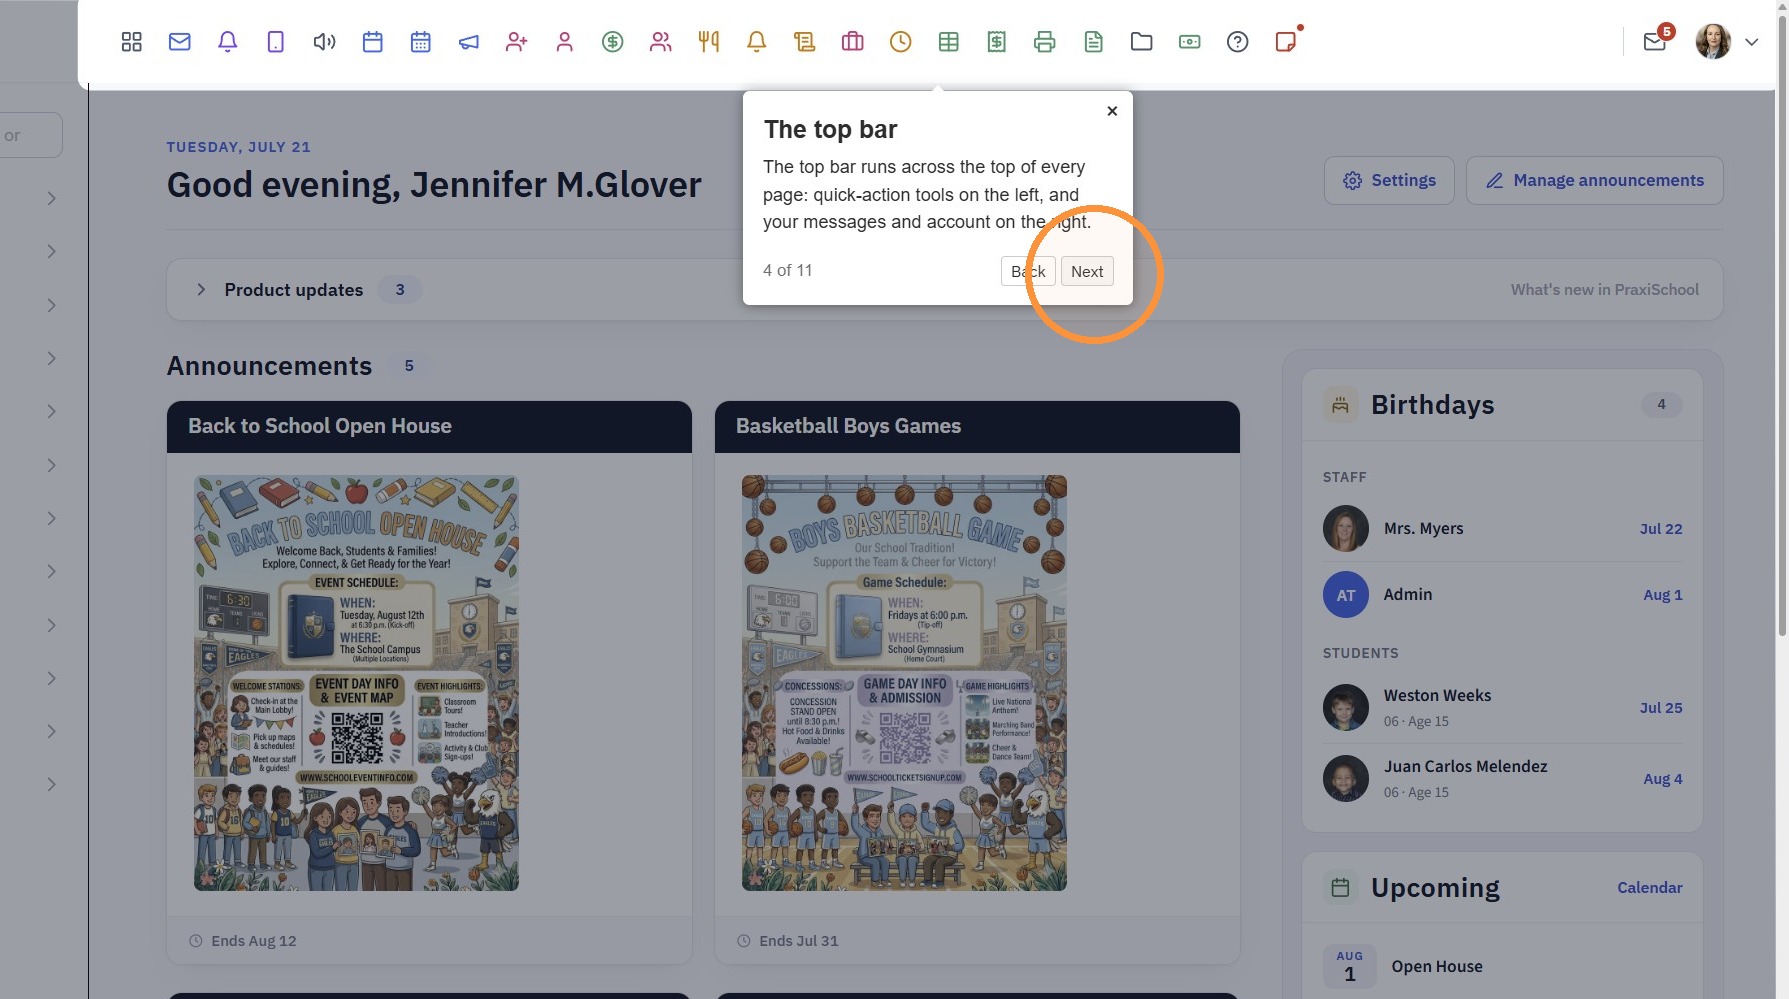
Task: Click "What's new in PraxiSchool" text
Action: click(1604, 290)
